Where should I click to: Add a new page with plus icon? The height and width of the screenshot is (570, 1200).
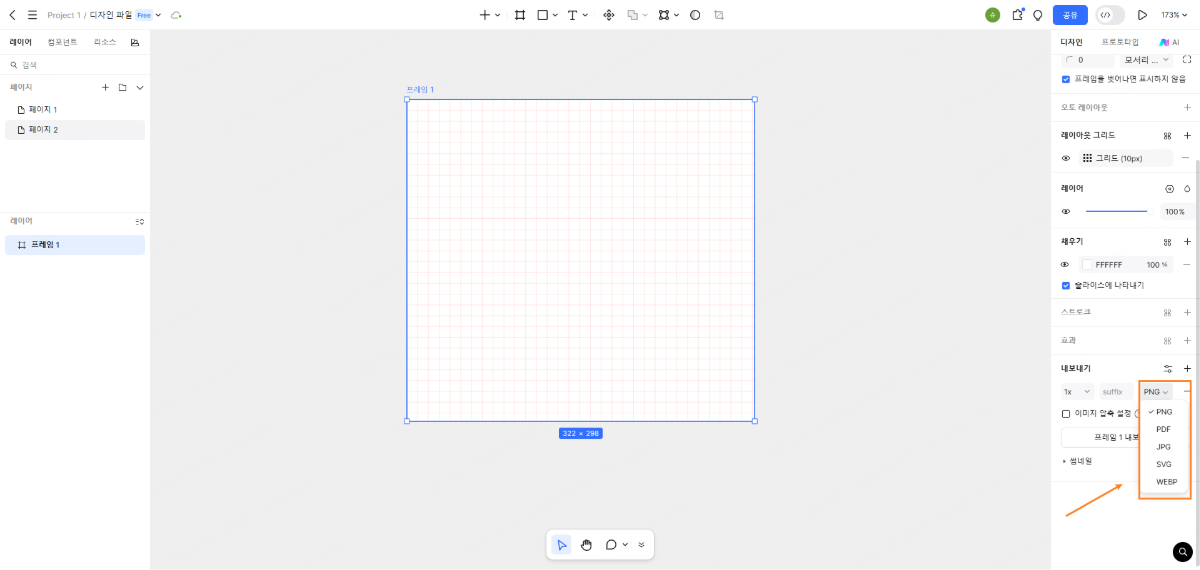click(x=105, y=88)
